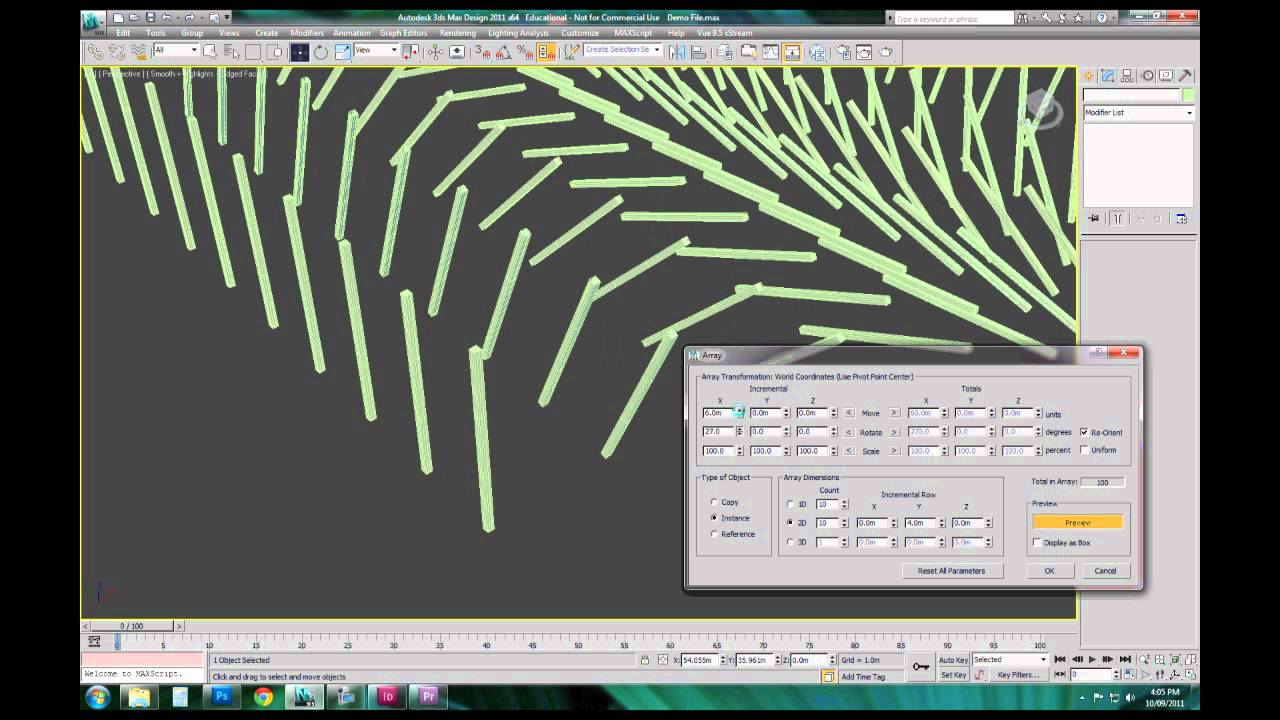The height and width of the screenshot is (720, 1280).
Task: Open Create Selection Set dropdown
Action: pos(623,50)
